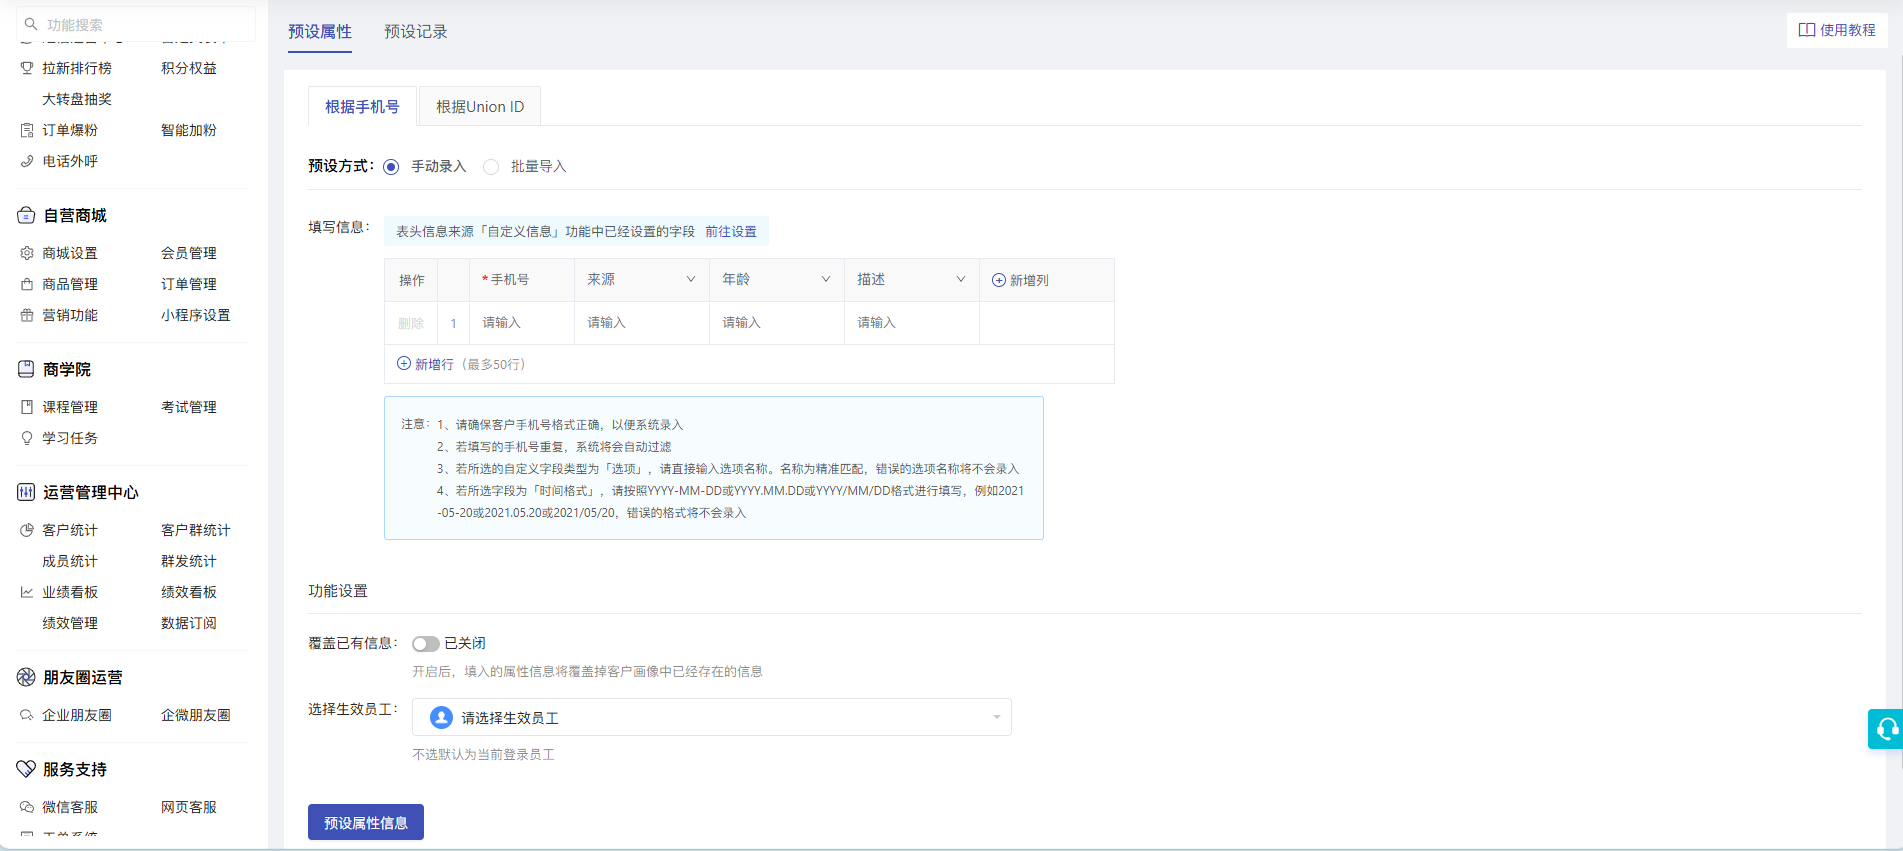
Task: Click the search magnifier icon in sidebar
Action: tap(31, 24)
